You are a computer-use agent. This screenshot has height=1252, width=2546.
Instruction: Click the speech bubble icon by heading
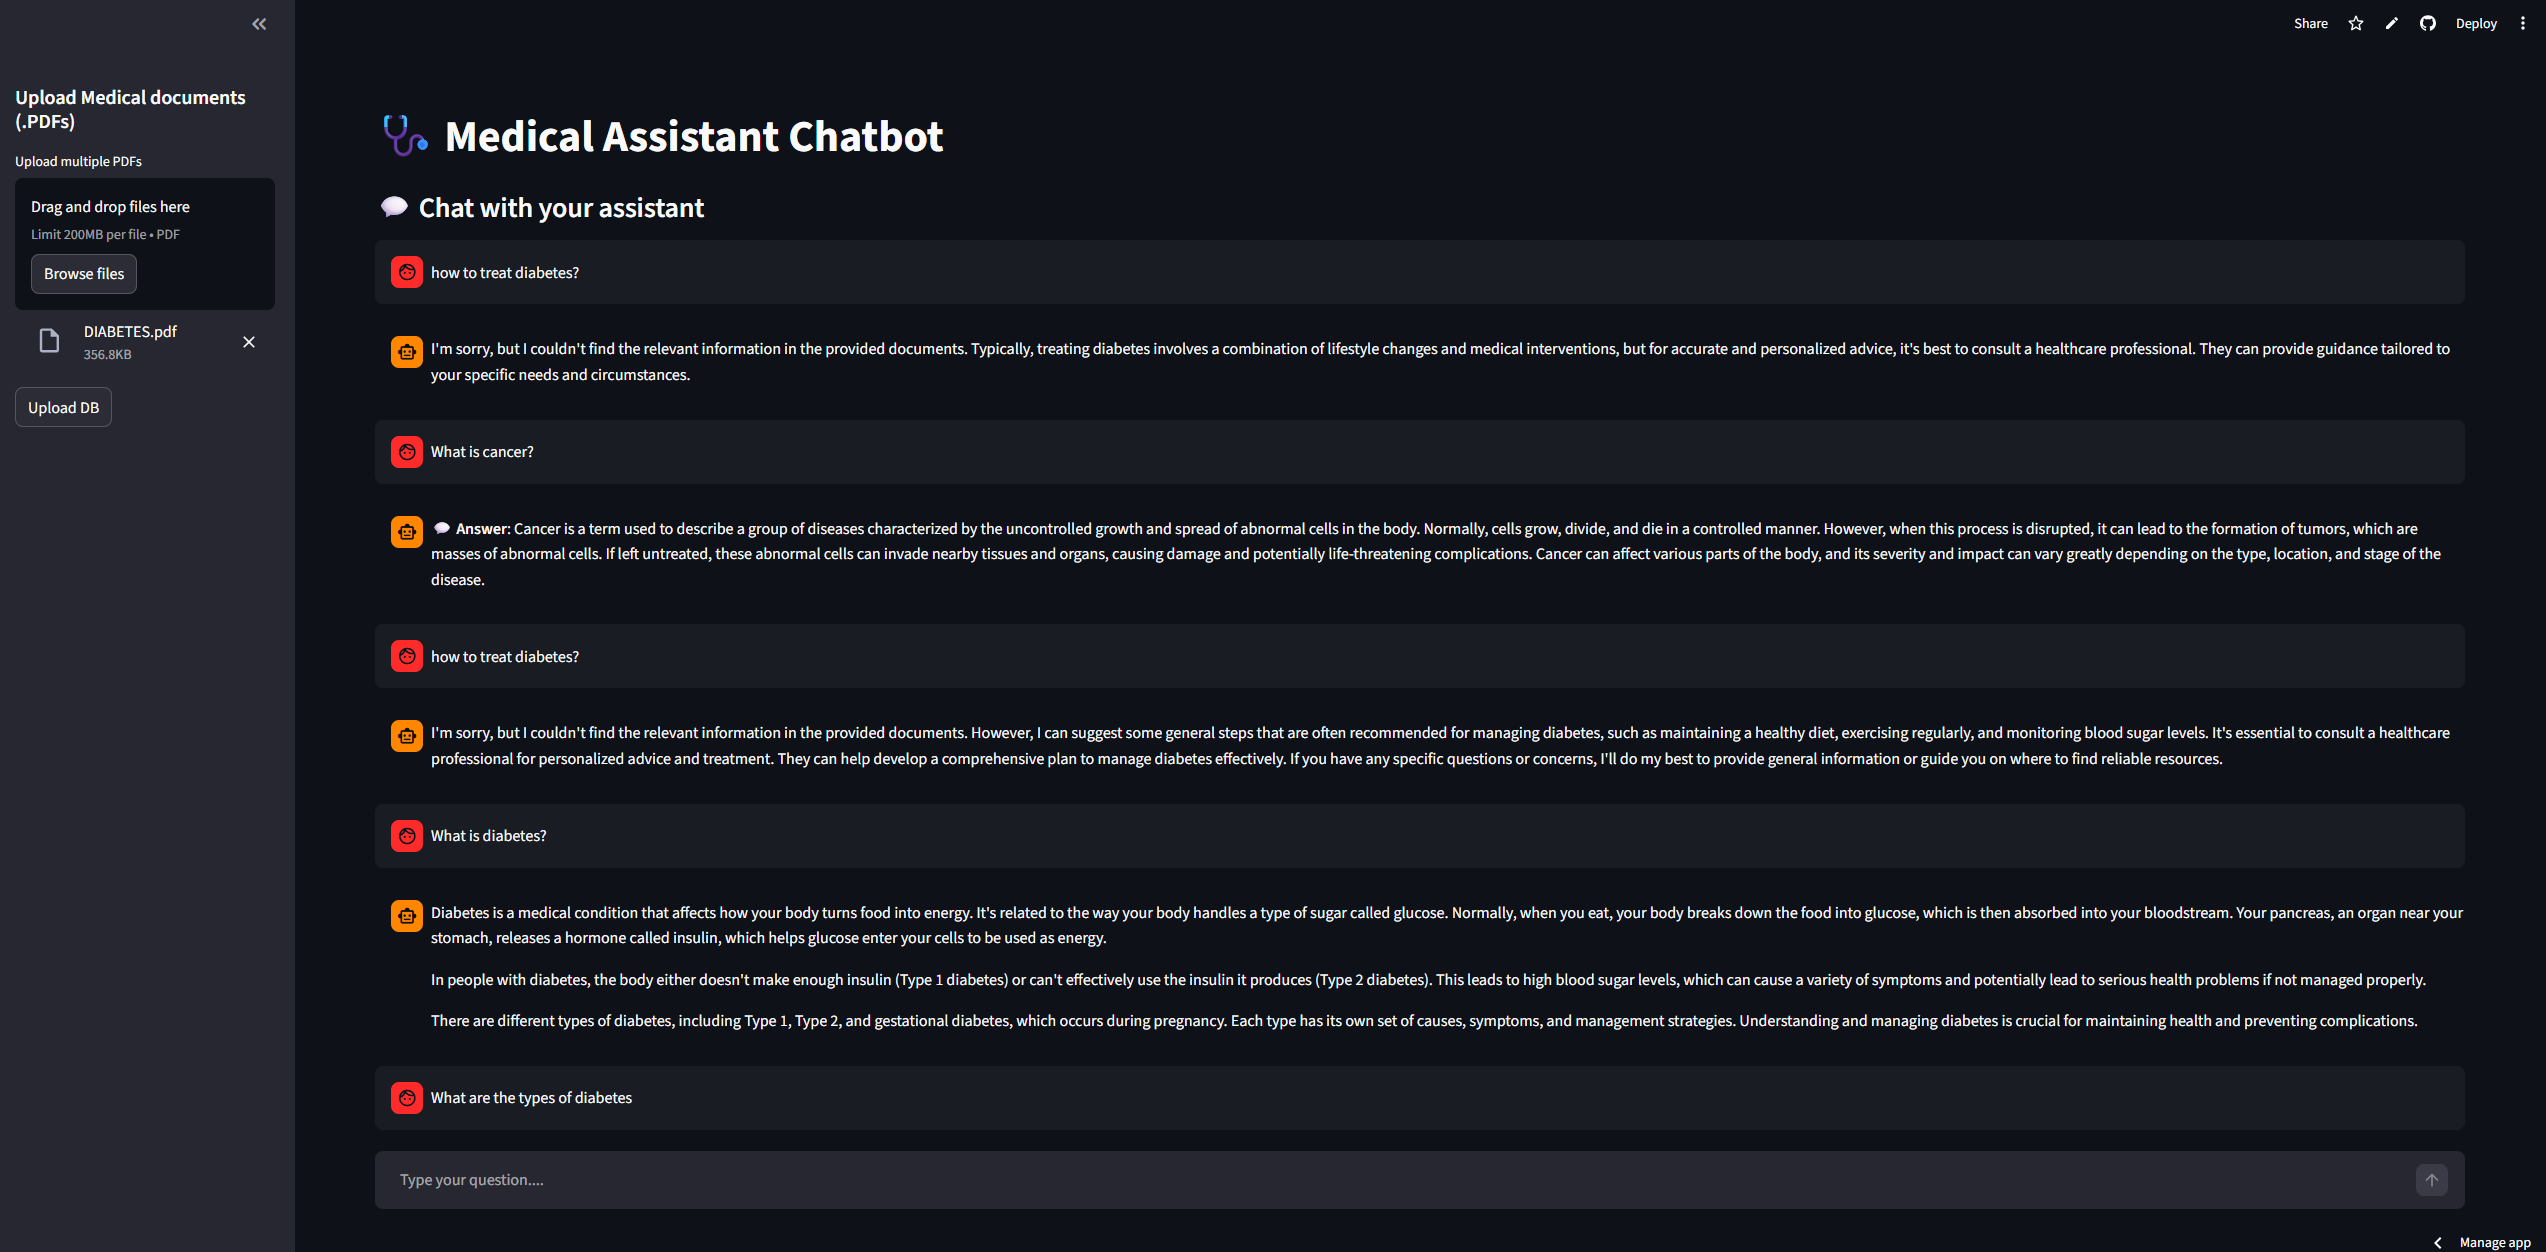(394, 207)
